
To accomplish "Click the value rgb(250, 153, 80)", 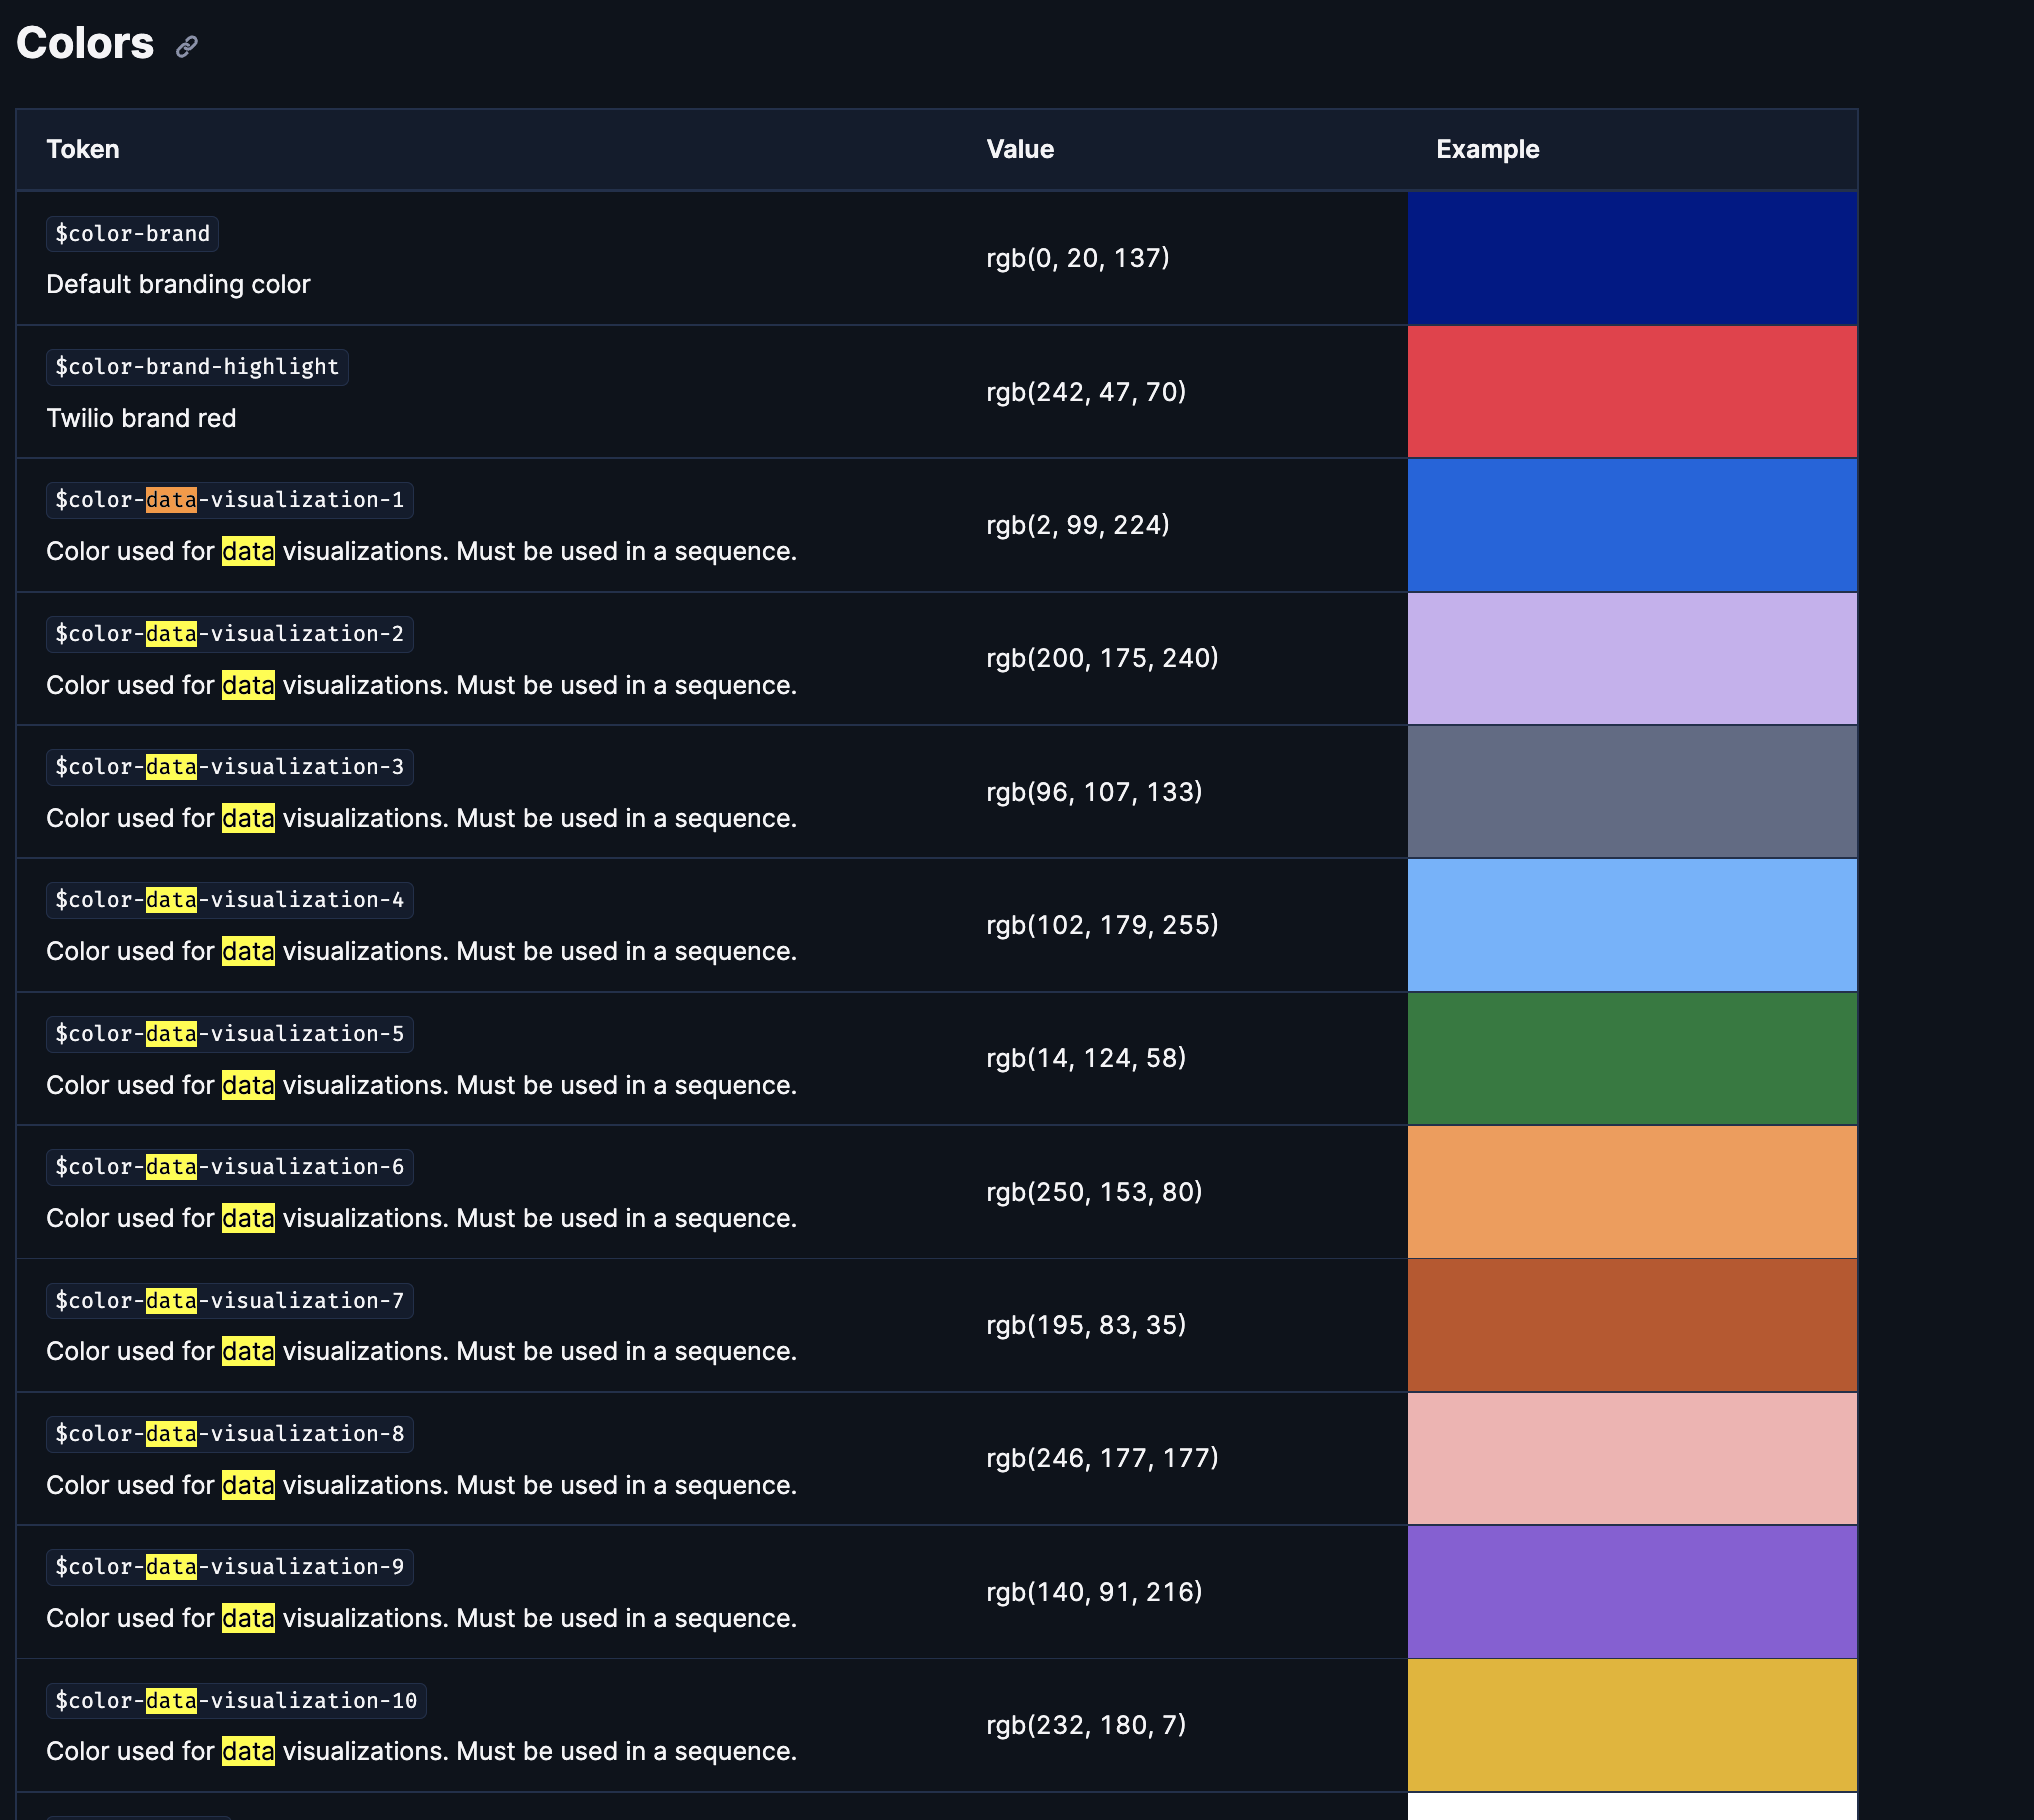I will (1094, 1192).
